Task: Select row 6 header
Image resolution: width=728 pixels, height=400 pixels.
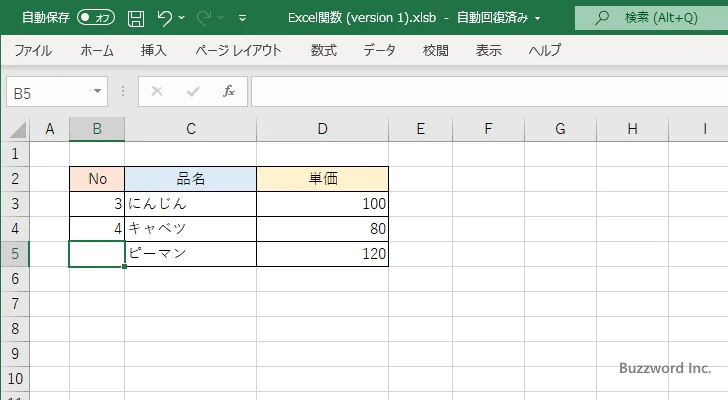Action: (15, 279)
